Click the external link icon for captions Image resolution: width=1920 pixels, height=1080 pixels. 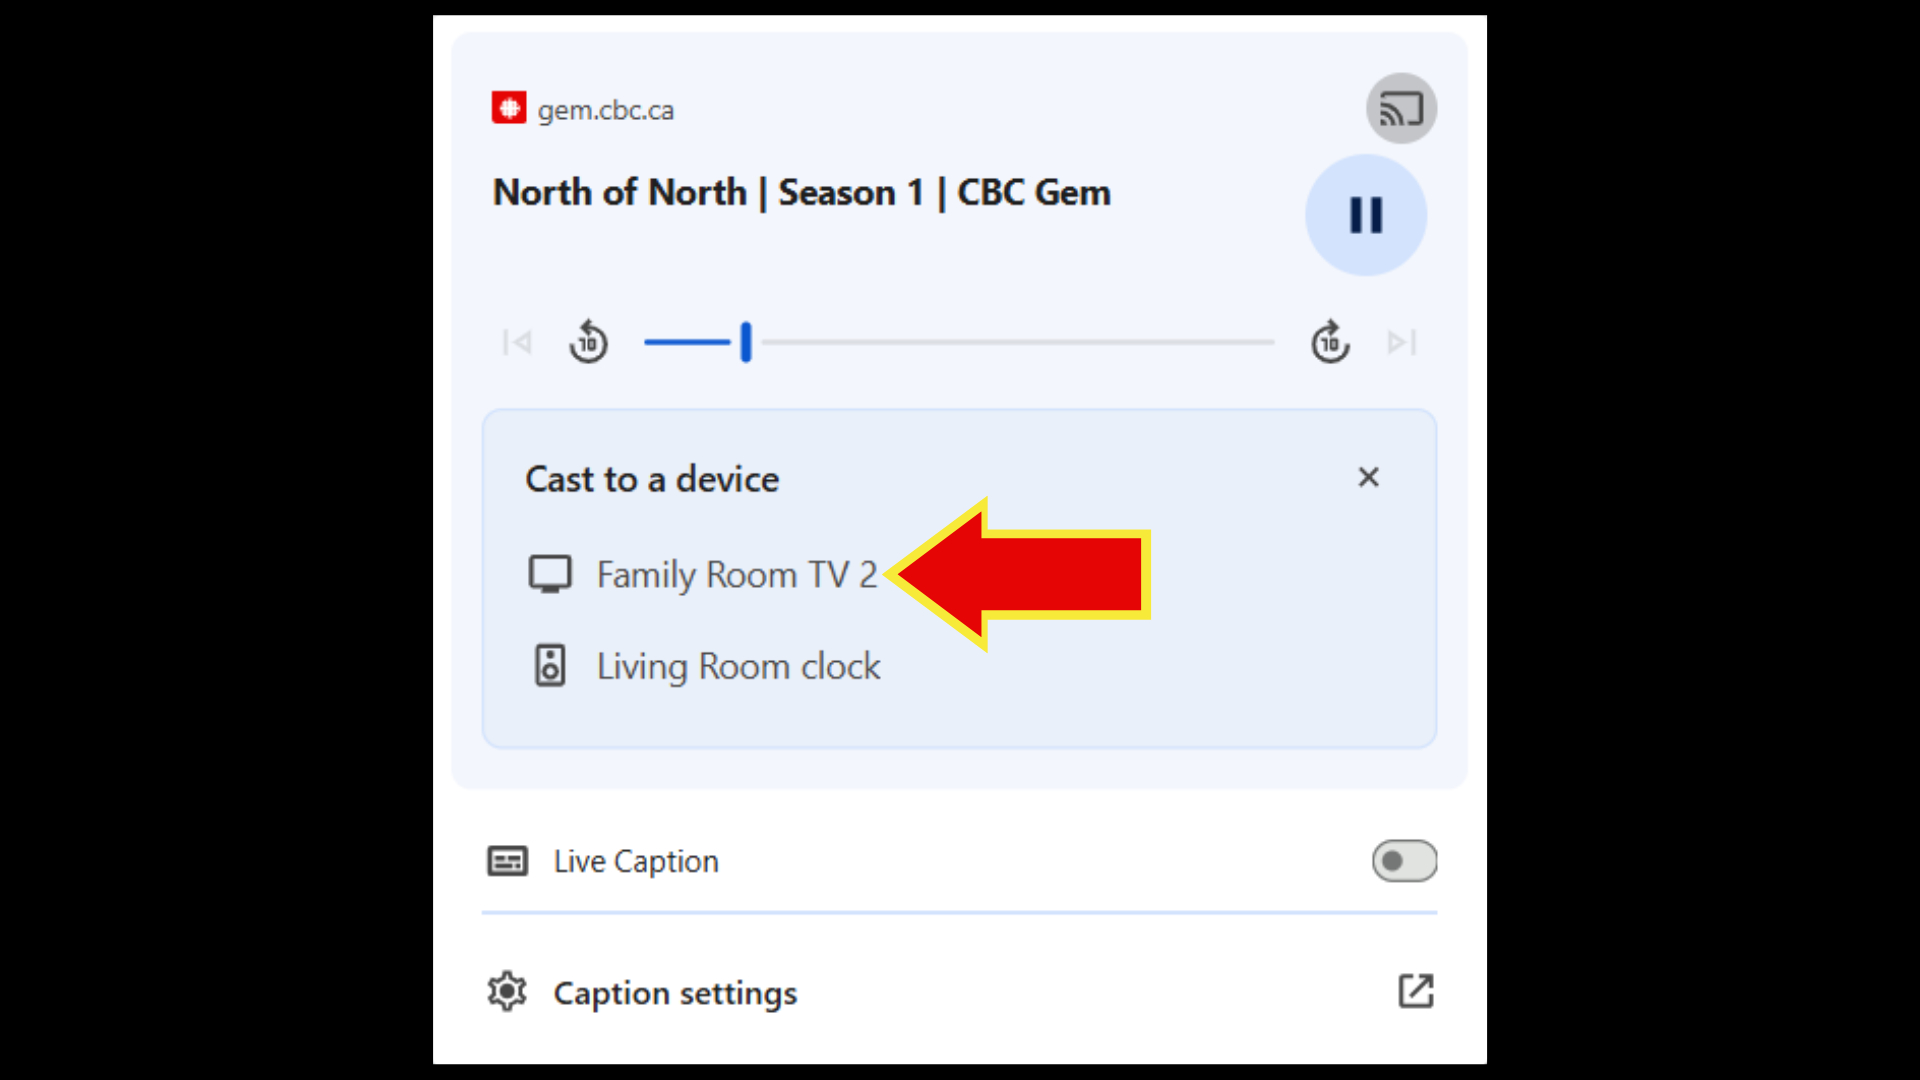pos(1416,991)
